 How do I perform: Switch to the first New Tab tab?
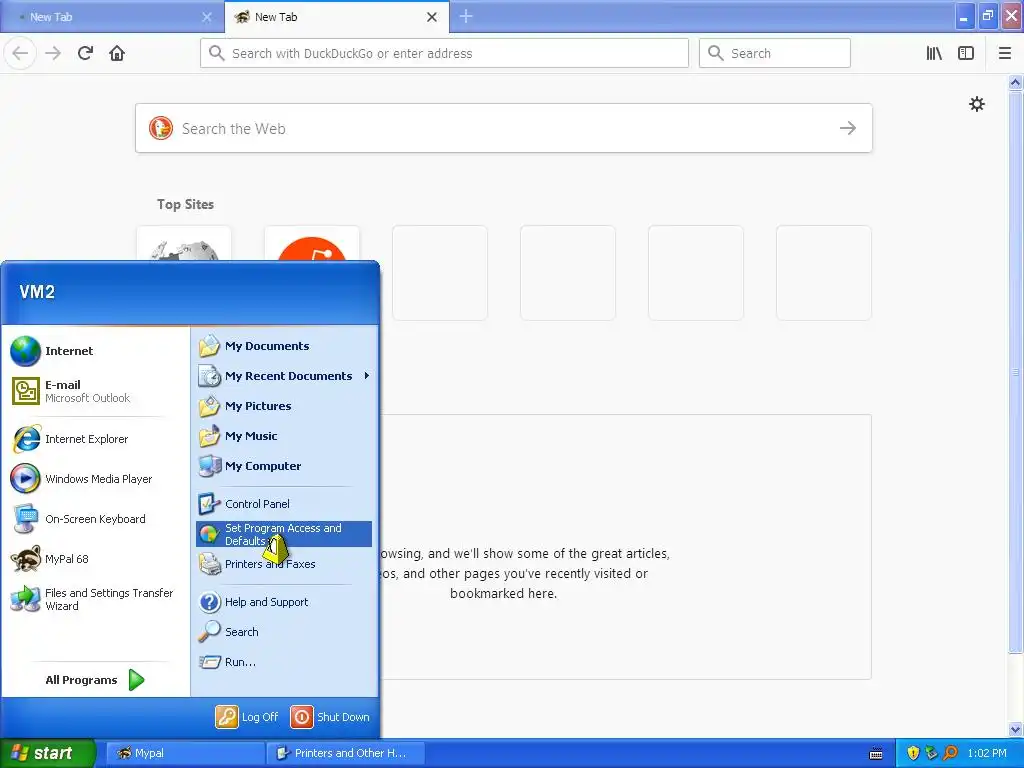click(112, 17)
